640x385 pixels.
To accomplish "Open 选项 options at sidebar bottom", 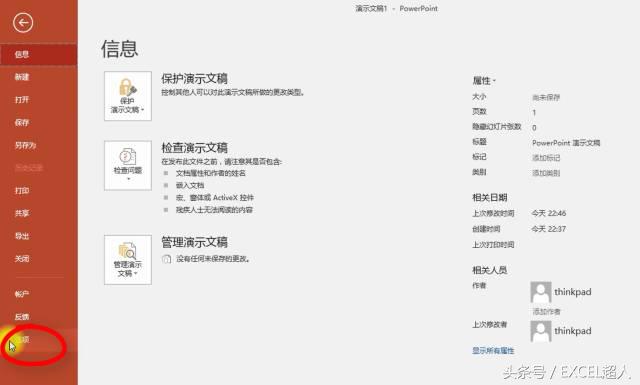I will pyautogui.click(x=38, y=339).
